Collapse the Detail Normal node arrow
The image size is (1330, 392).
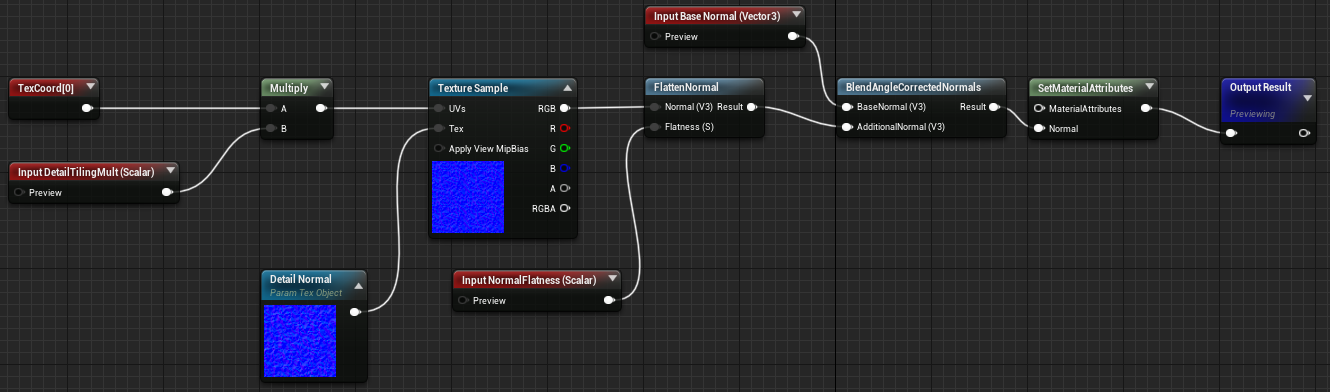(358, 285)
